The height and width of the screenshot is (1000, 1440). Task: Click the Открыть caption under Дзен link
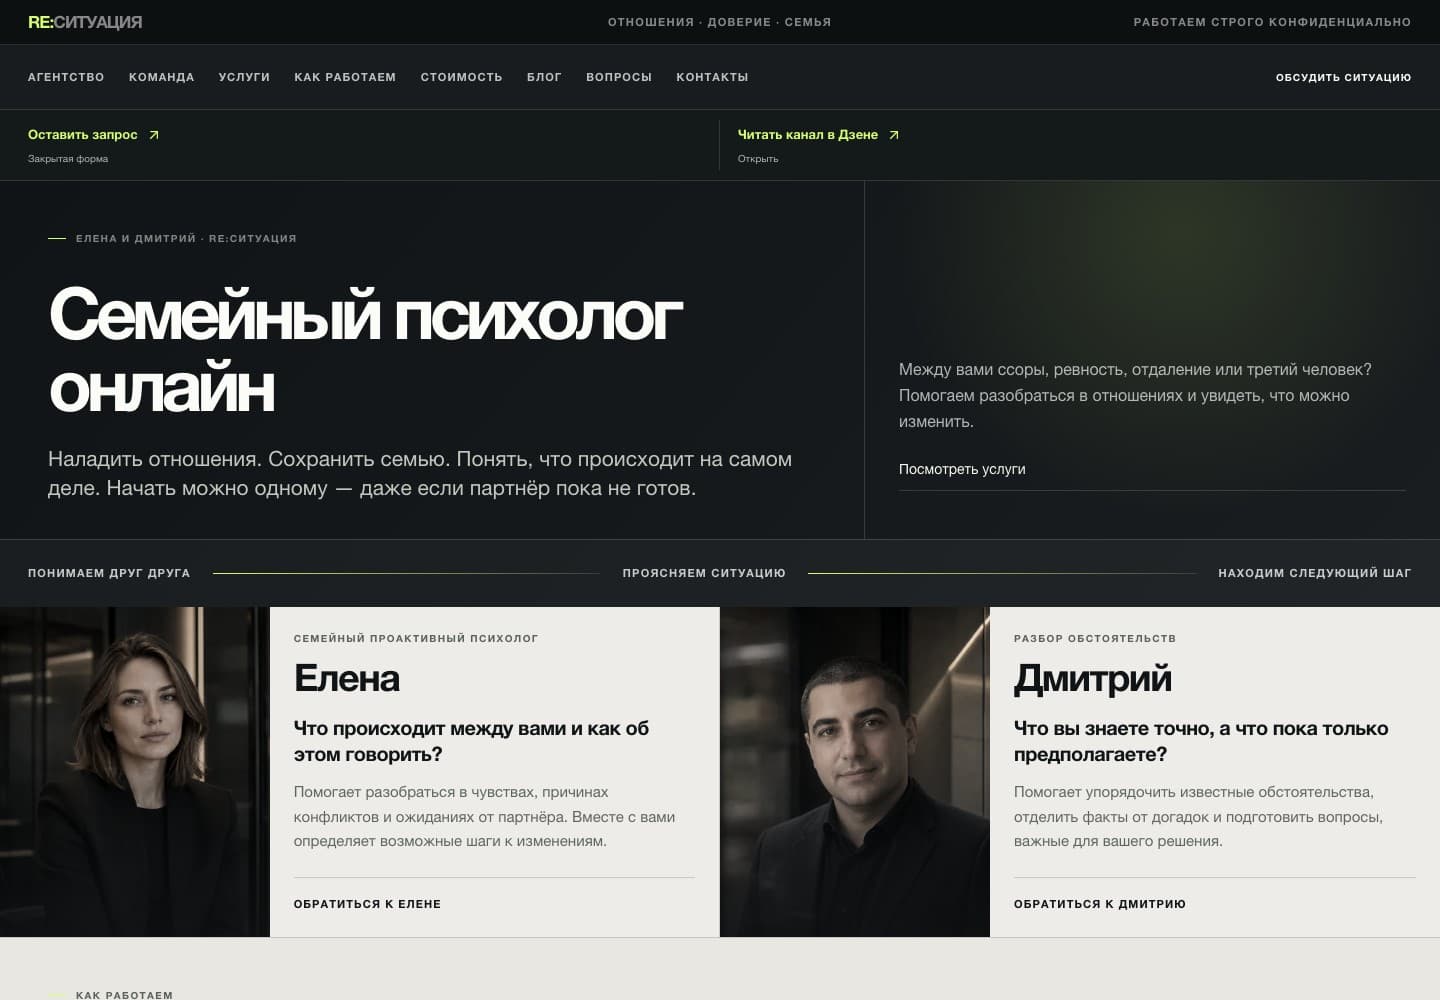[758, 159]
